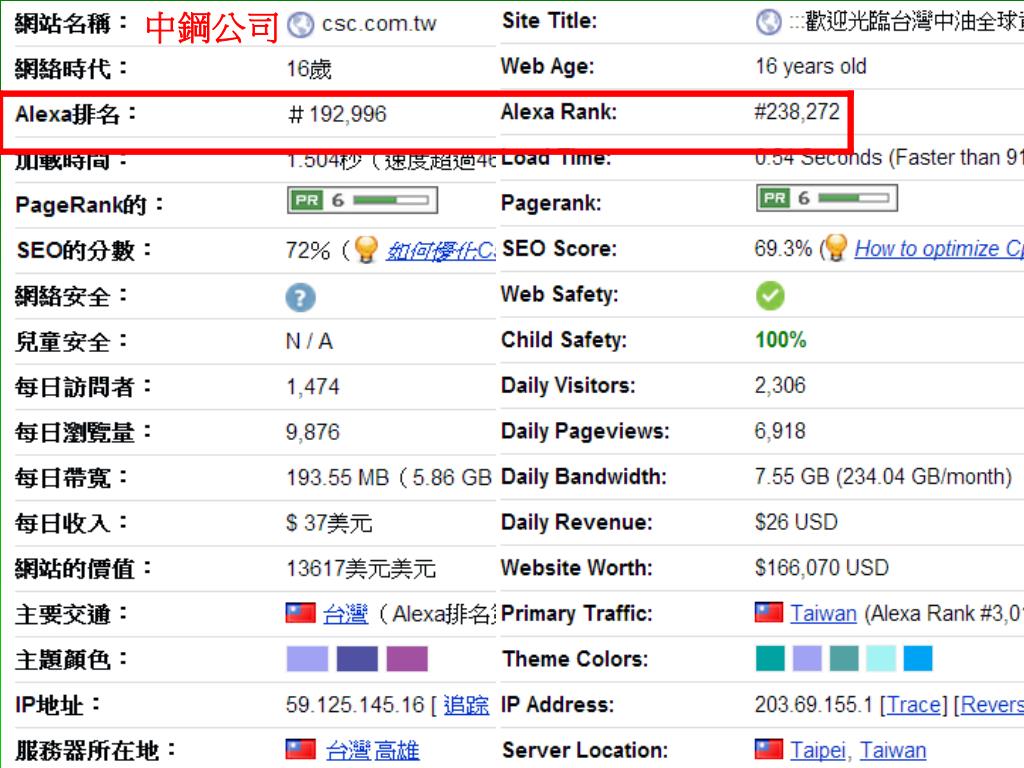
Task: Click the Alexa Rank value #238,272
Action: pyautogui.click(x=797, y=112)
